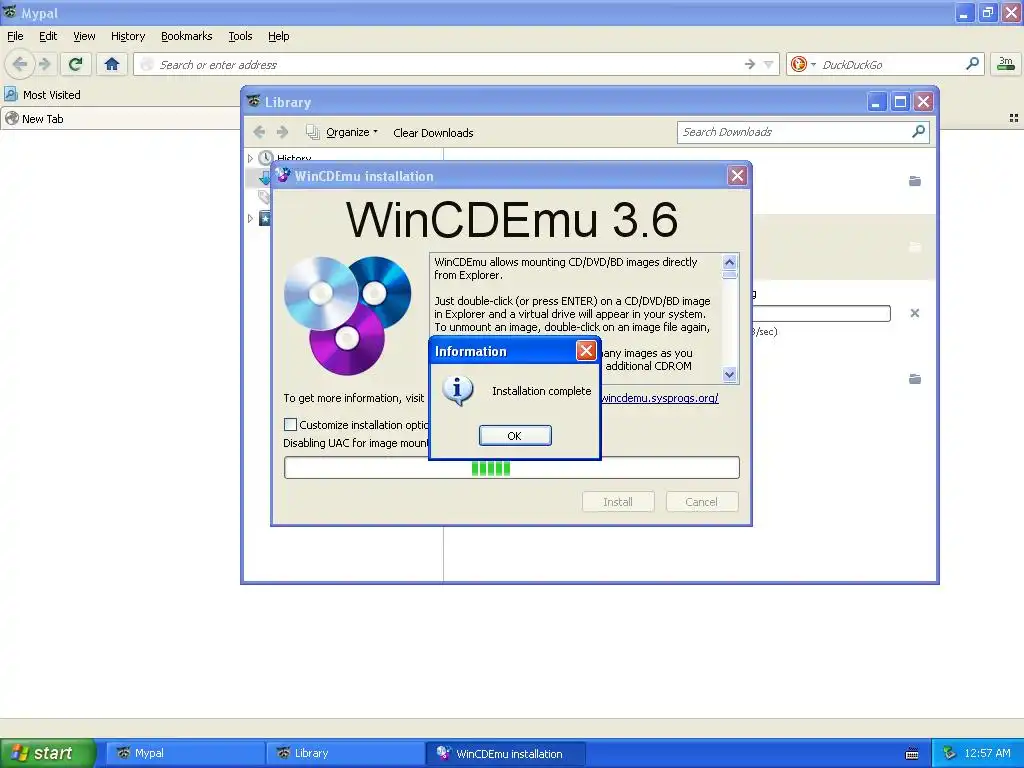Viewport: 1024px width, 768px height.
Task: Open the Bookmarks menu in Mypal
Action: point(186,36)
